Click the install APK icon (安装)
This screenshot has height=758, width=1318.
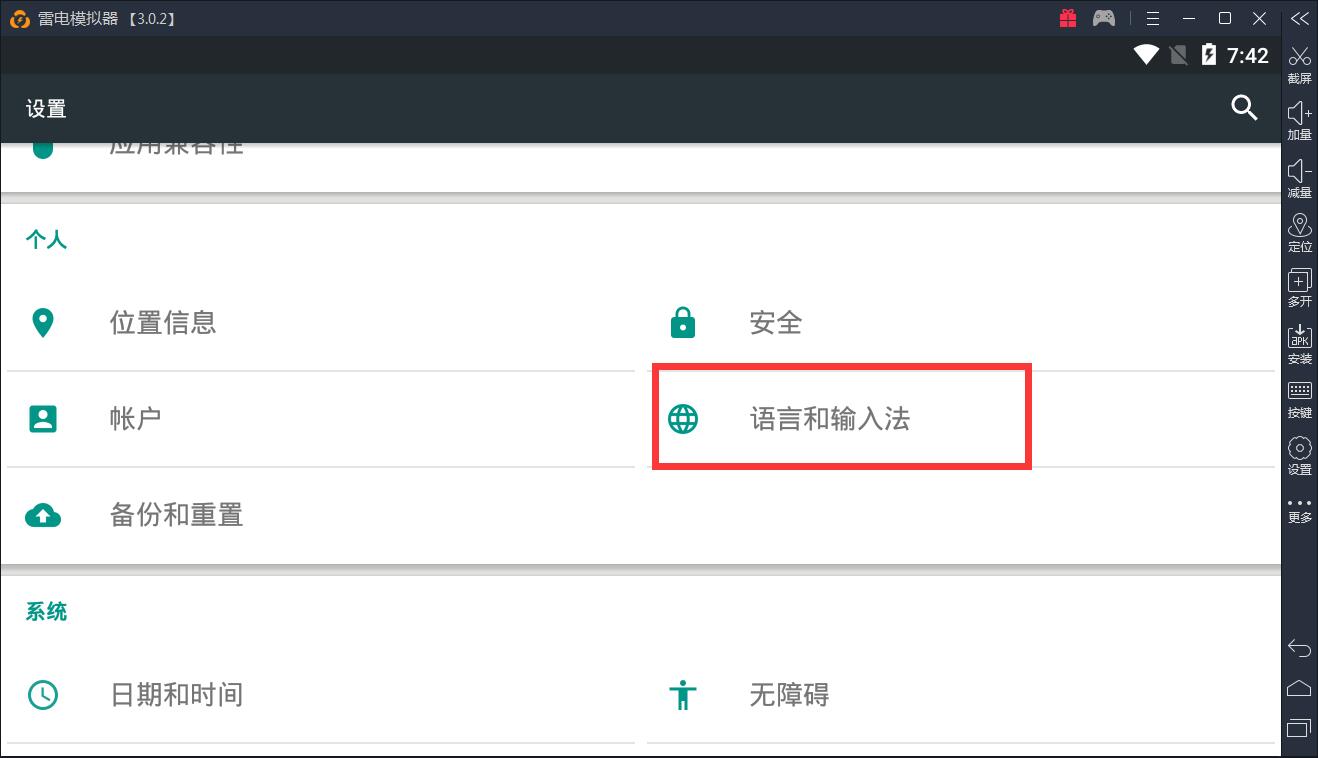click(1299, 343)
